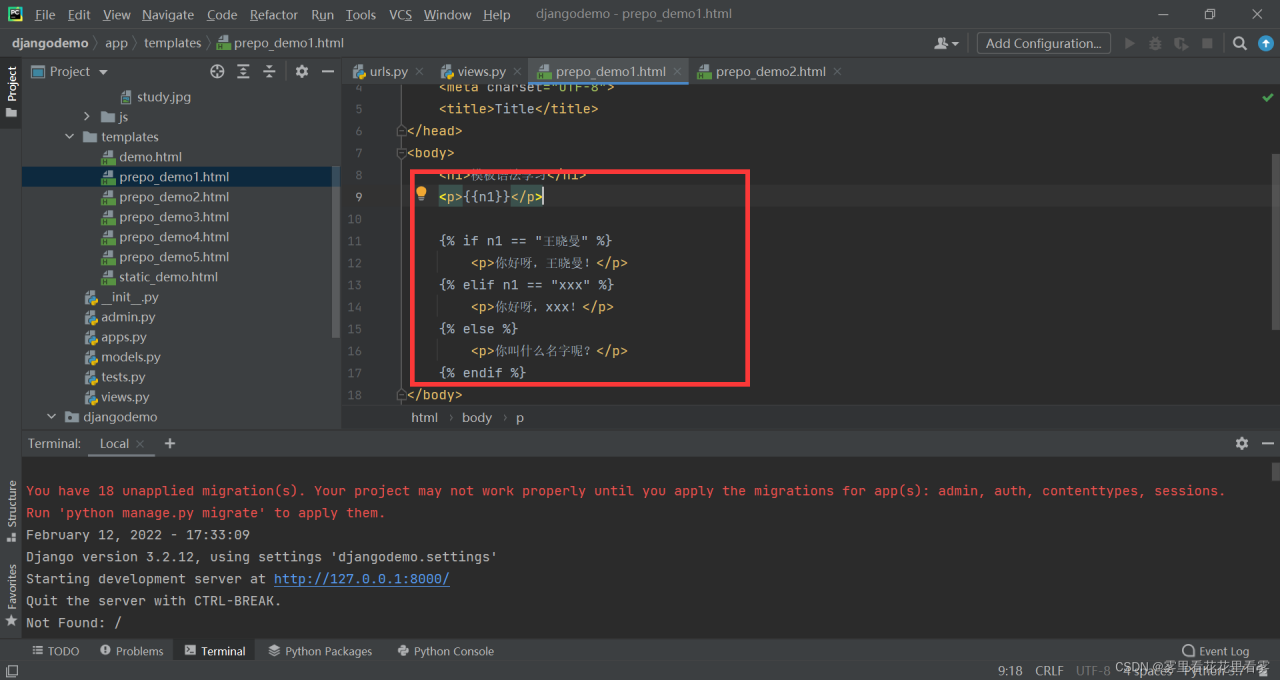Expand the js folder
The height and width of the screenshot is (680, 1280).
(88, 117)
